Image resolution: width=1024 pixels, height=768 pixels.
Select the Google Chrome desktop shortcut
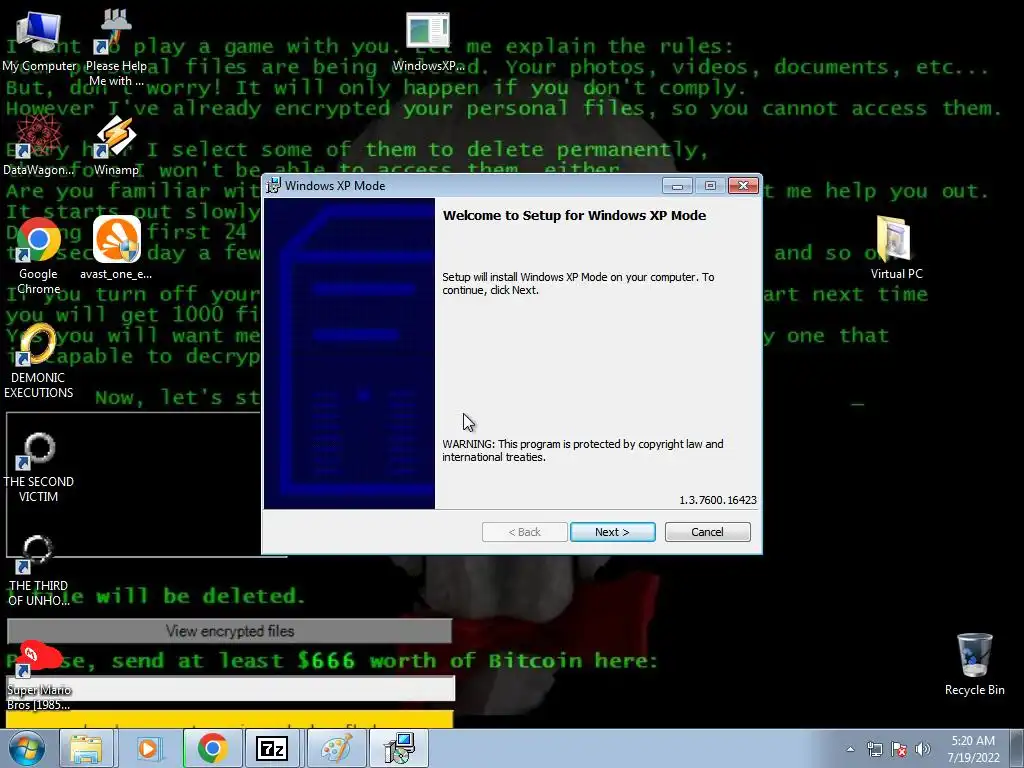39,255
